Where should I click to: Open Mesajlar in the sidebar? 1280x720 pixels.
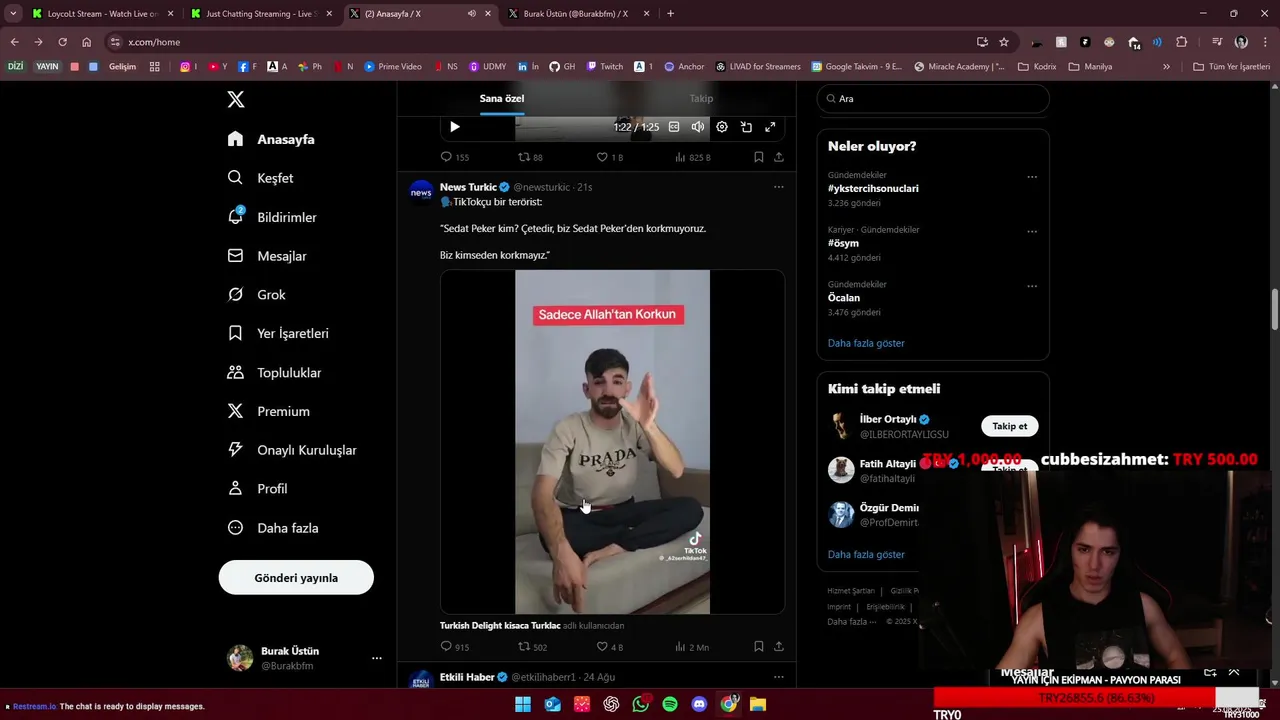click(267, 256)
